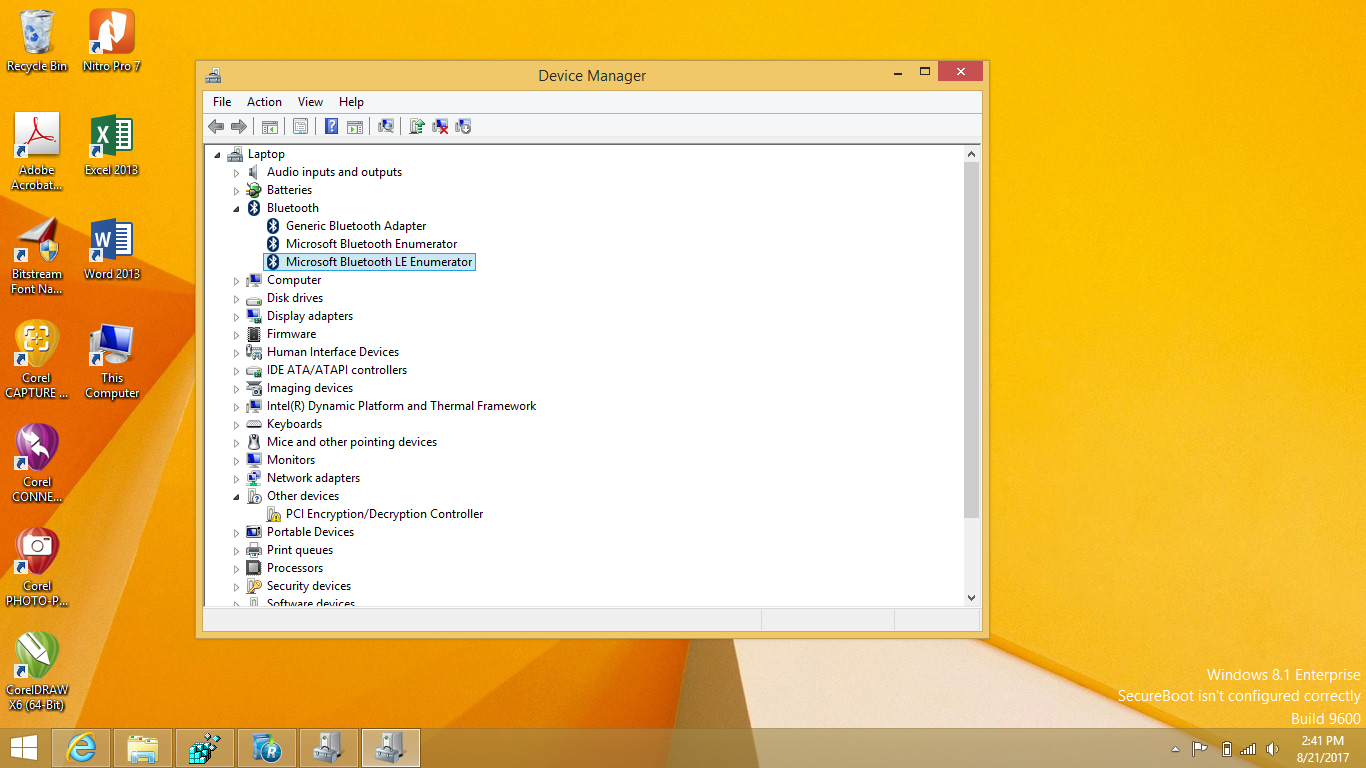Expand the Audio inputs and outputs node

point(237,172)
